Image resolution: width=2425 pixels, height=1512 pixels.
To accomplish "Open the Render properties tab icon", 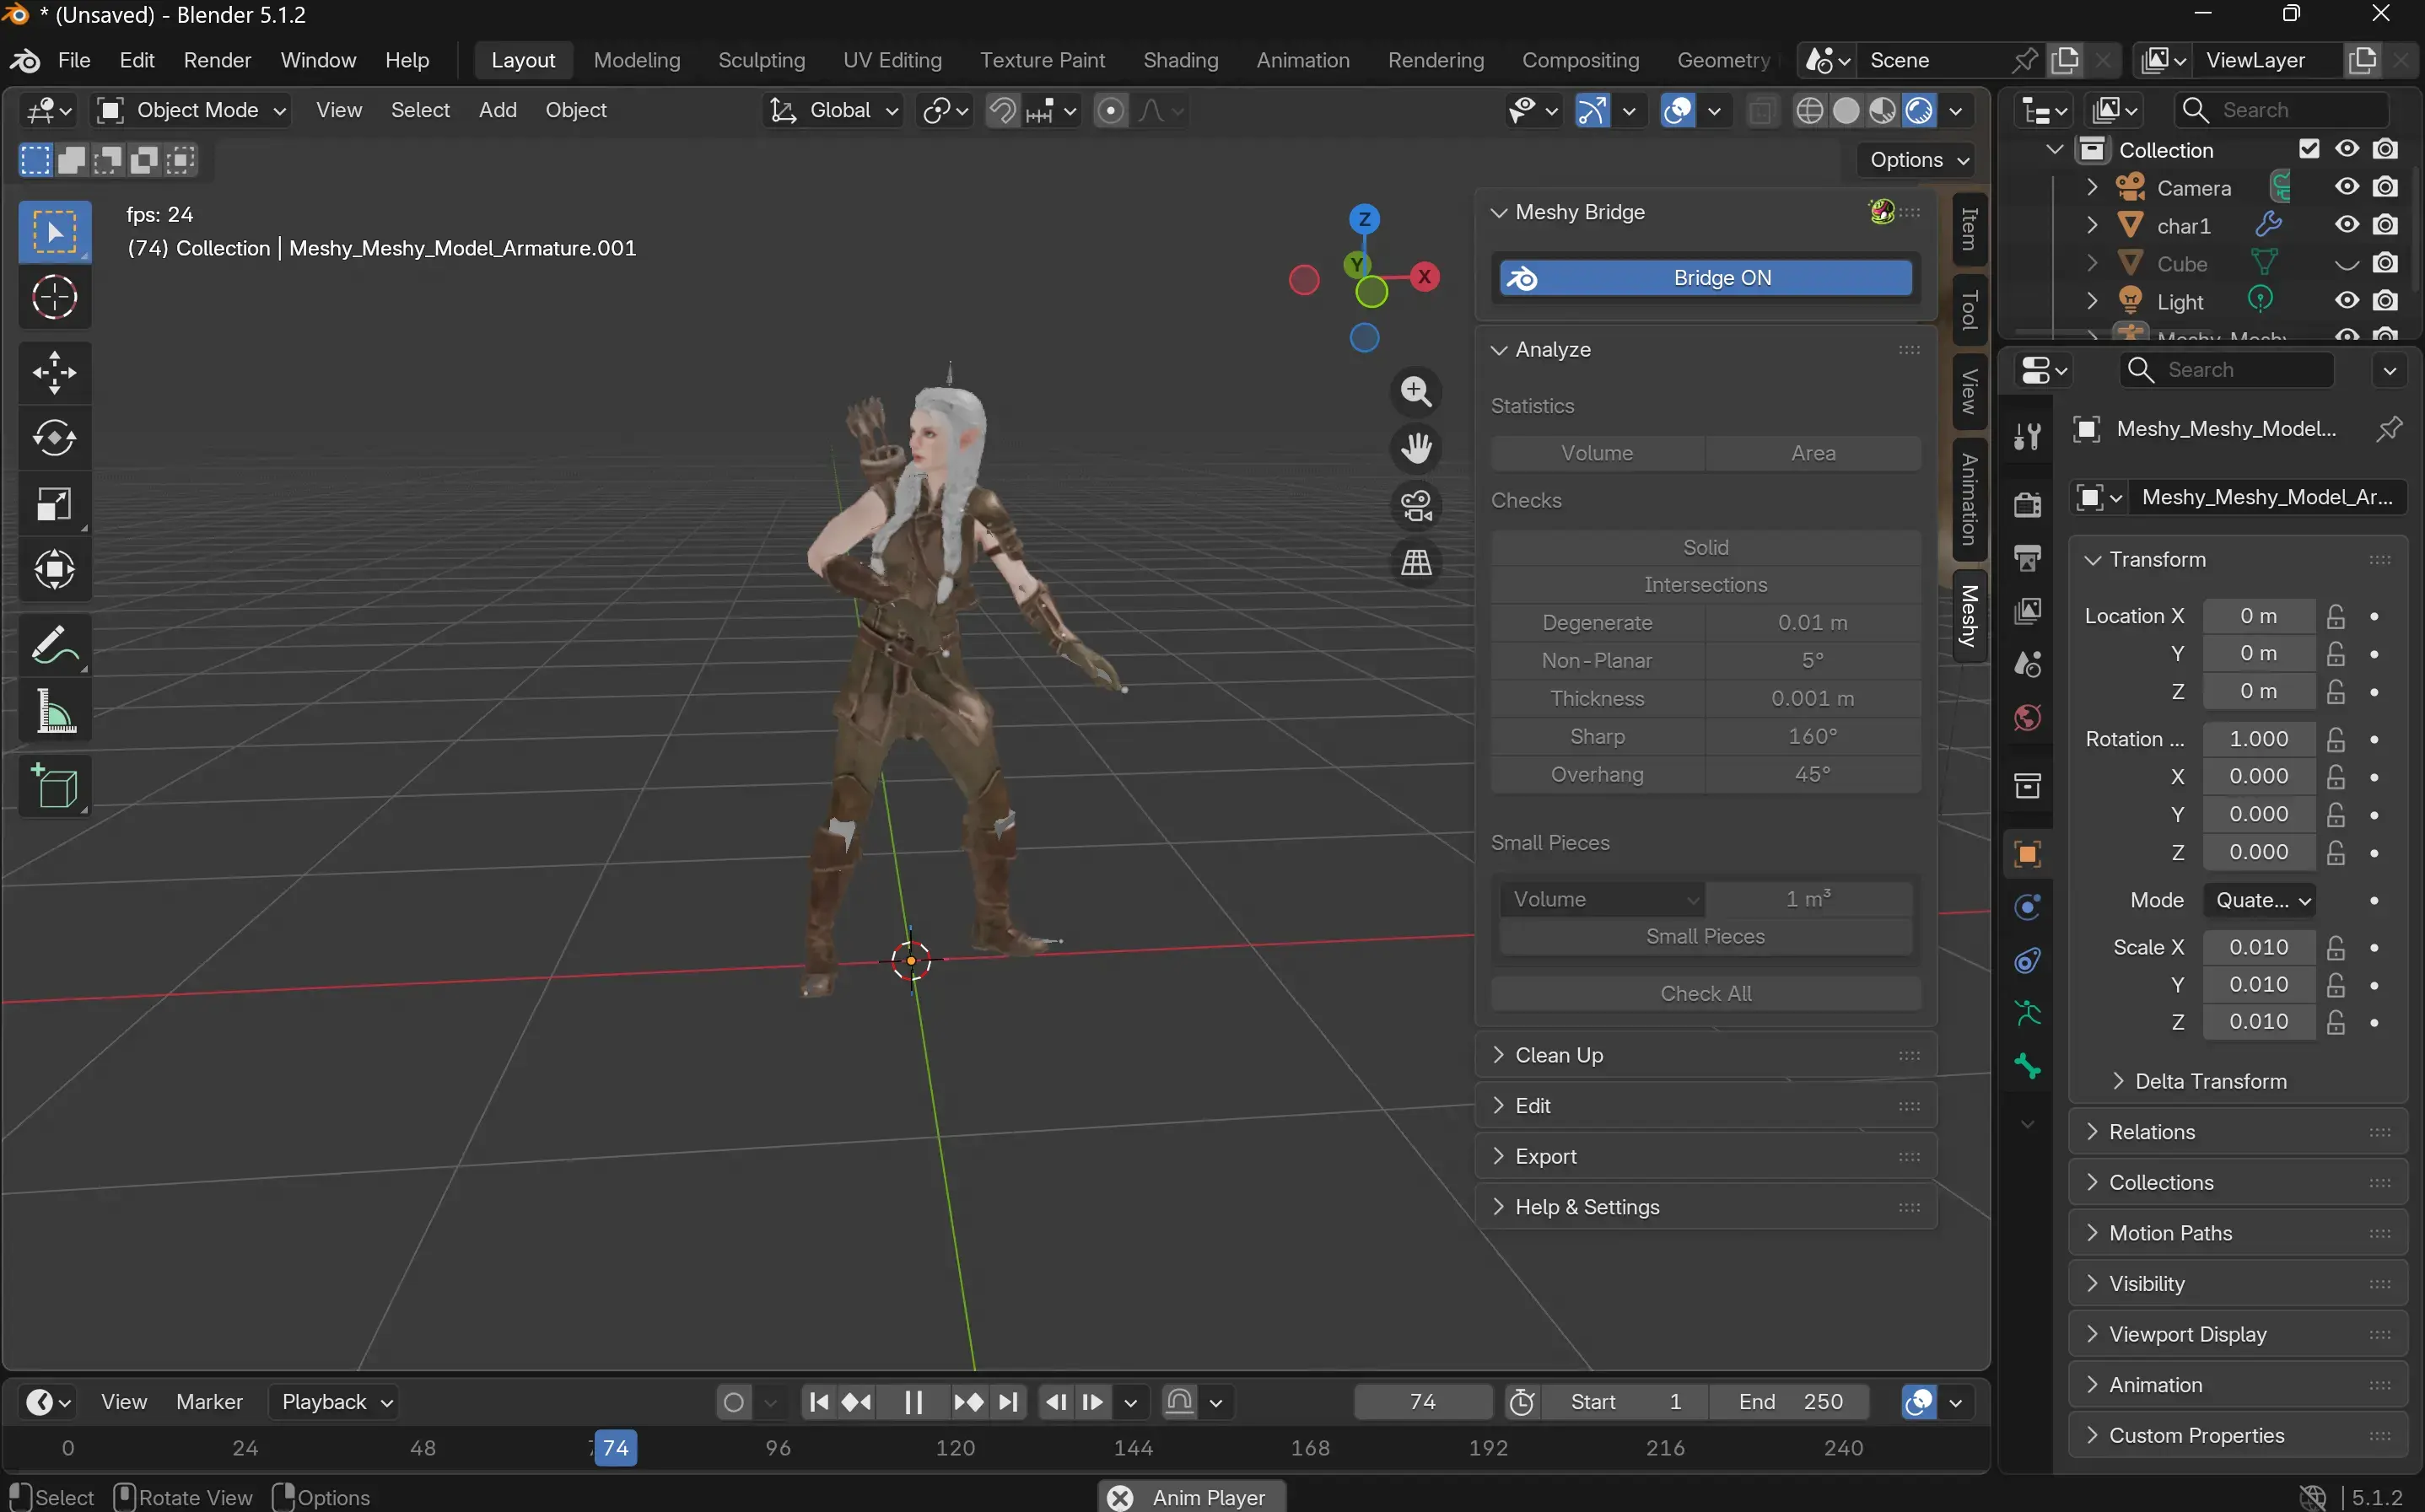I will [x=2028, y=505].
